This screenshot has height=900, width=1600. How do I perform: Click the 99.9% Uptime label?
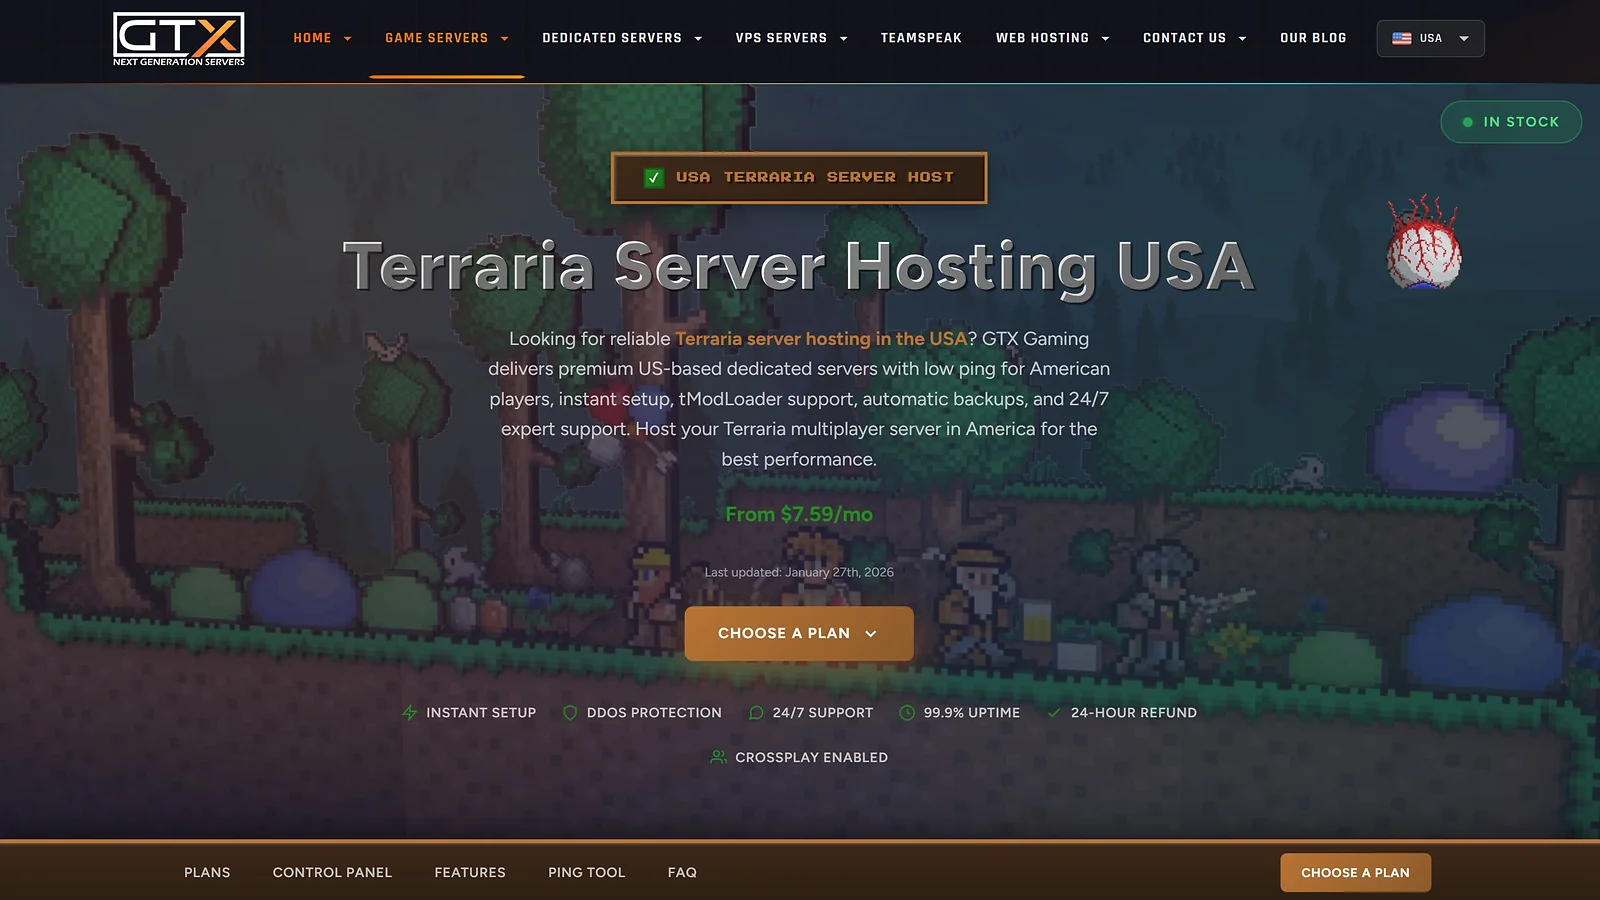pyautogui.click(x=972, y=713)
